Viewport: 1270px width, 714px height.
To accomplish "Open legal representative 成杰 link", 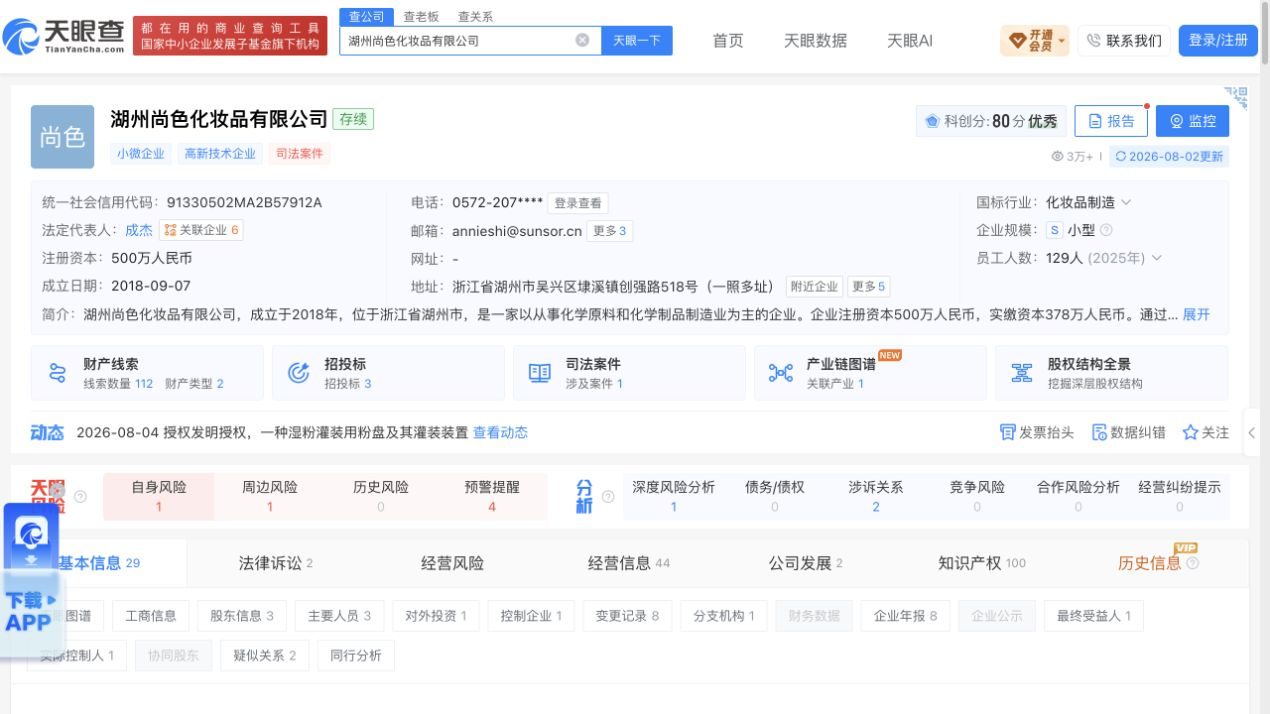I will [139, 230].
